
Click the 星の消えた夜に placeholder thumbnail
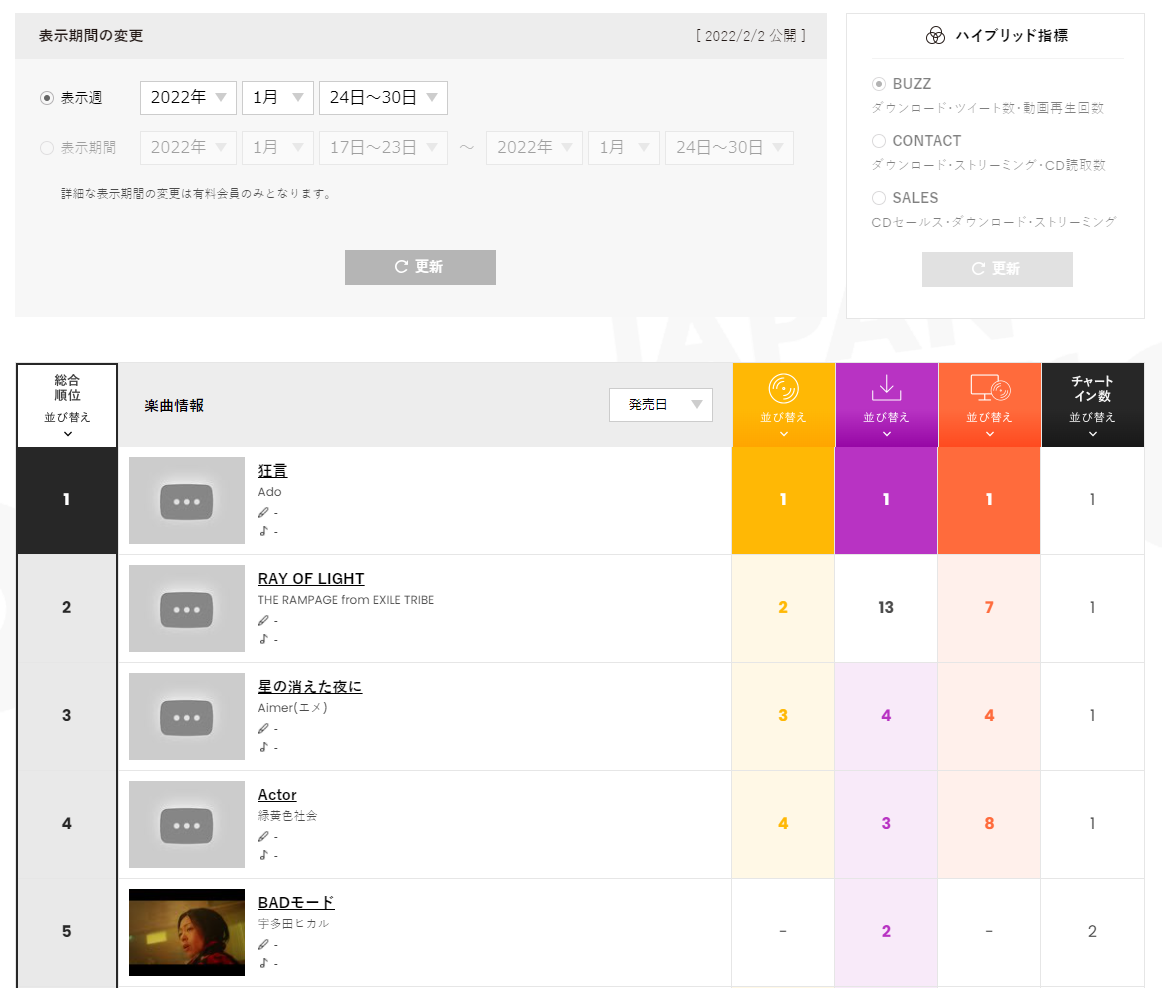click(187, 717)
